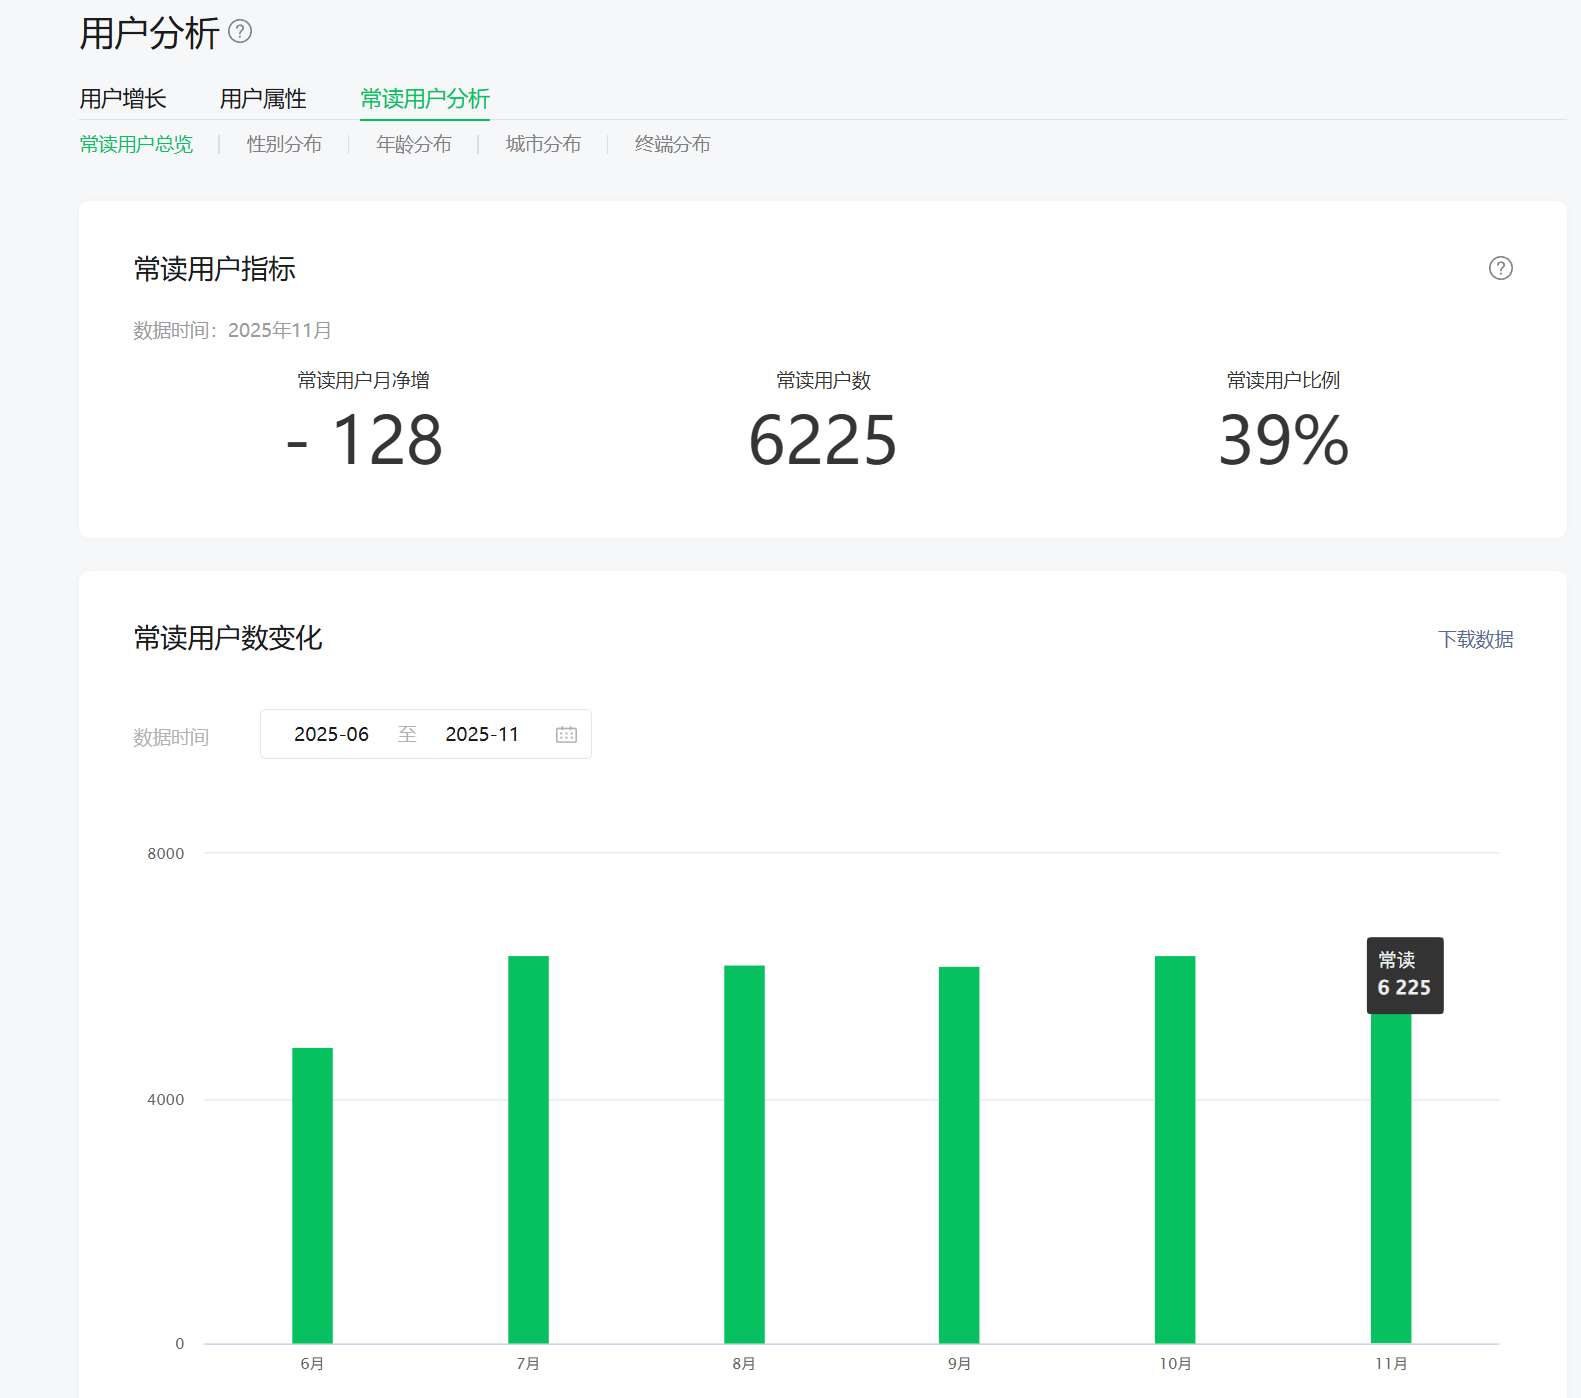Open 年龄分布 sub-tab
The height and width of the screenshot is (1398, 1581).
point(413,144)
